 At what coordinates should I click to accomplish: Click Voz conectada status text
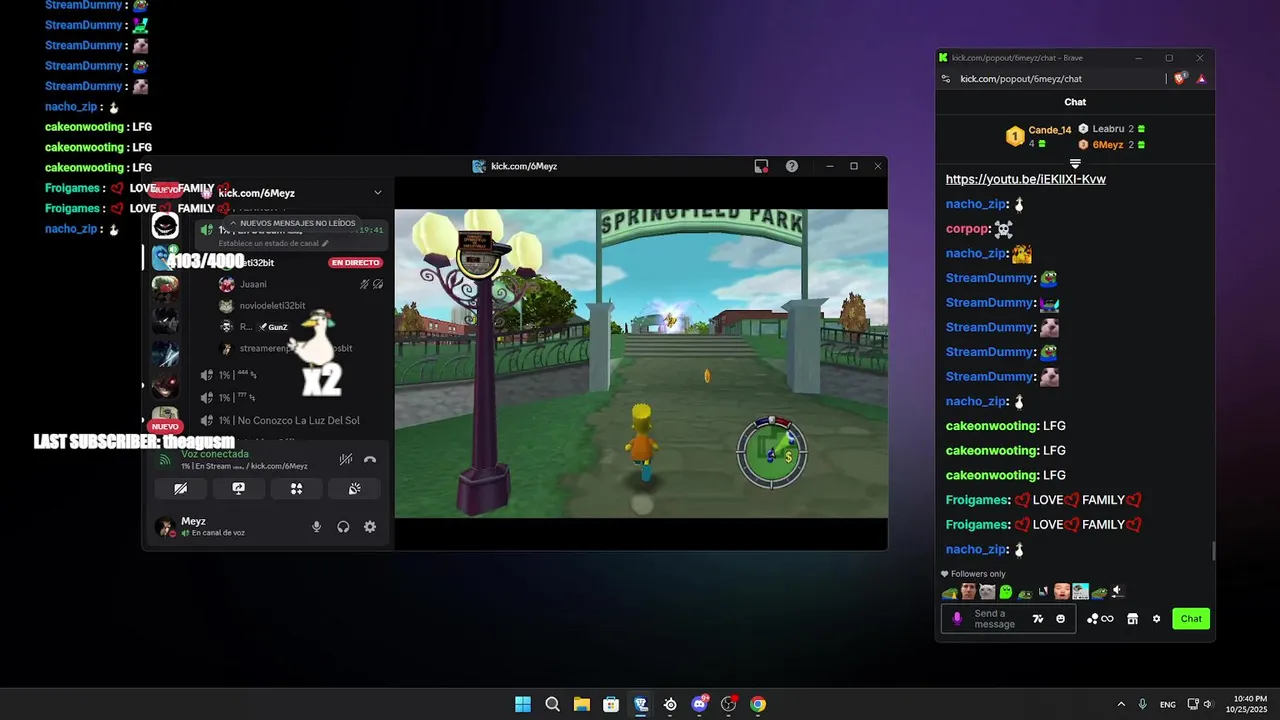(215, 454)
